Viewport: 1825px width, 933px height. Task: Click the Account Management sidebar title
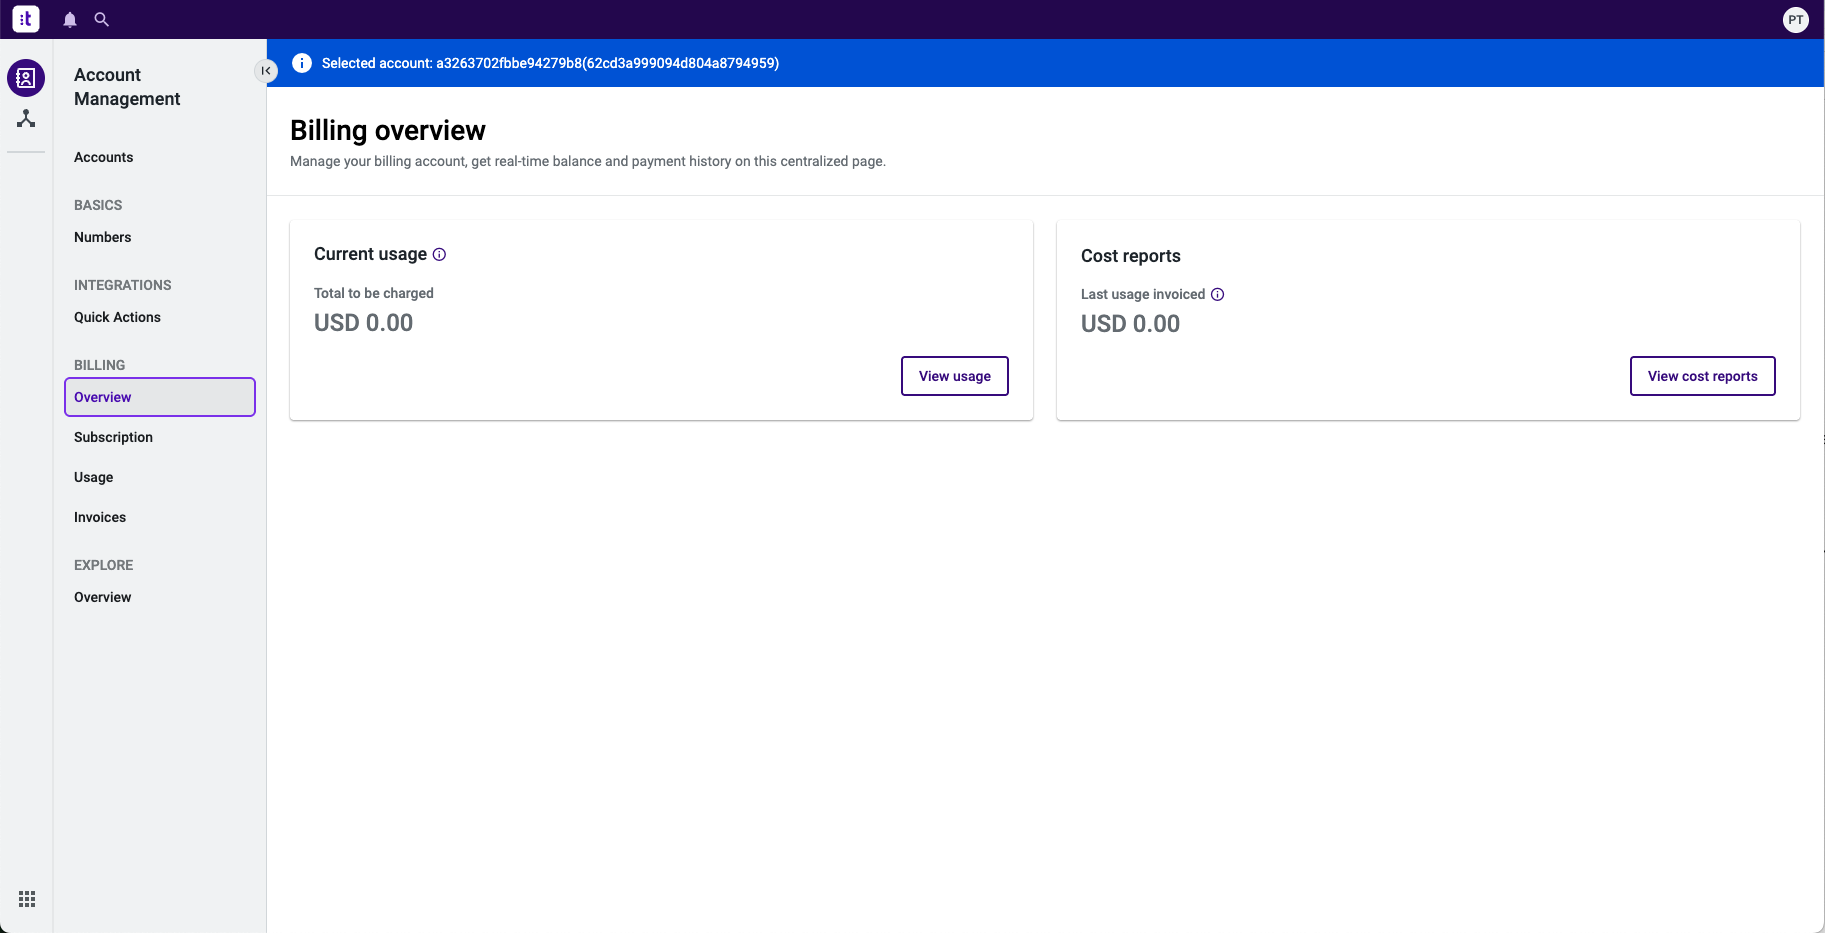pyautogui.click(x=127, y=87)
